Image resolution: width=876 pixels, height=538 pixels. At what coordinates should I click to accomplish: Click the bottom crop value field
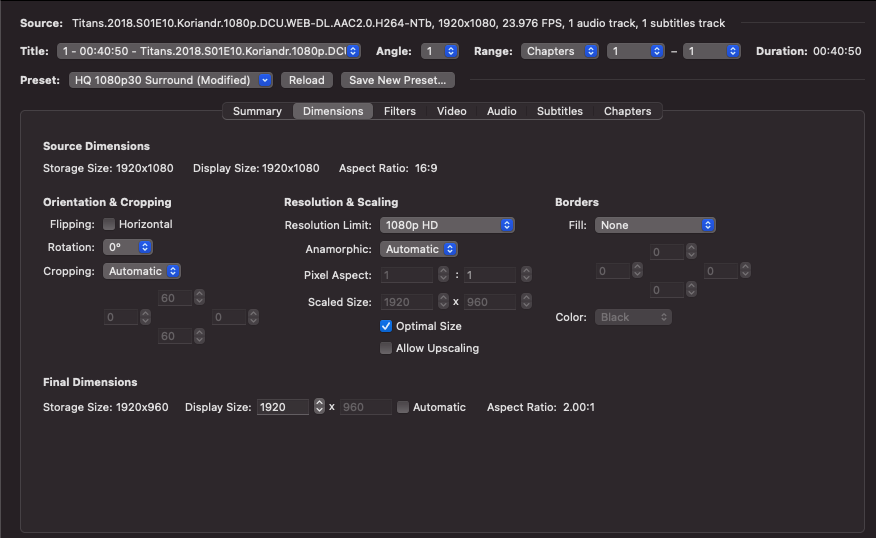click(x=175, y=336)
